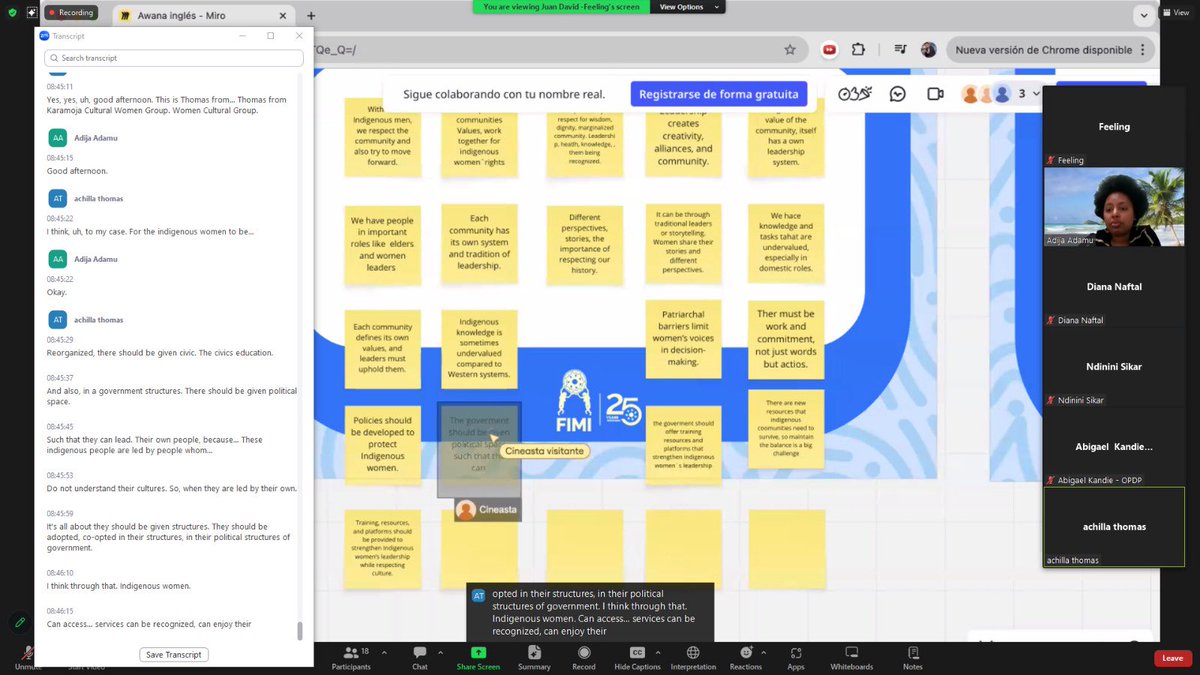
Task: Click Save Transcript button
Action: click(174, 655)
